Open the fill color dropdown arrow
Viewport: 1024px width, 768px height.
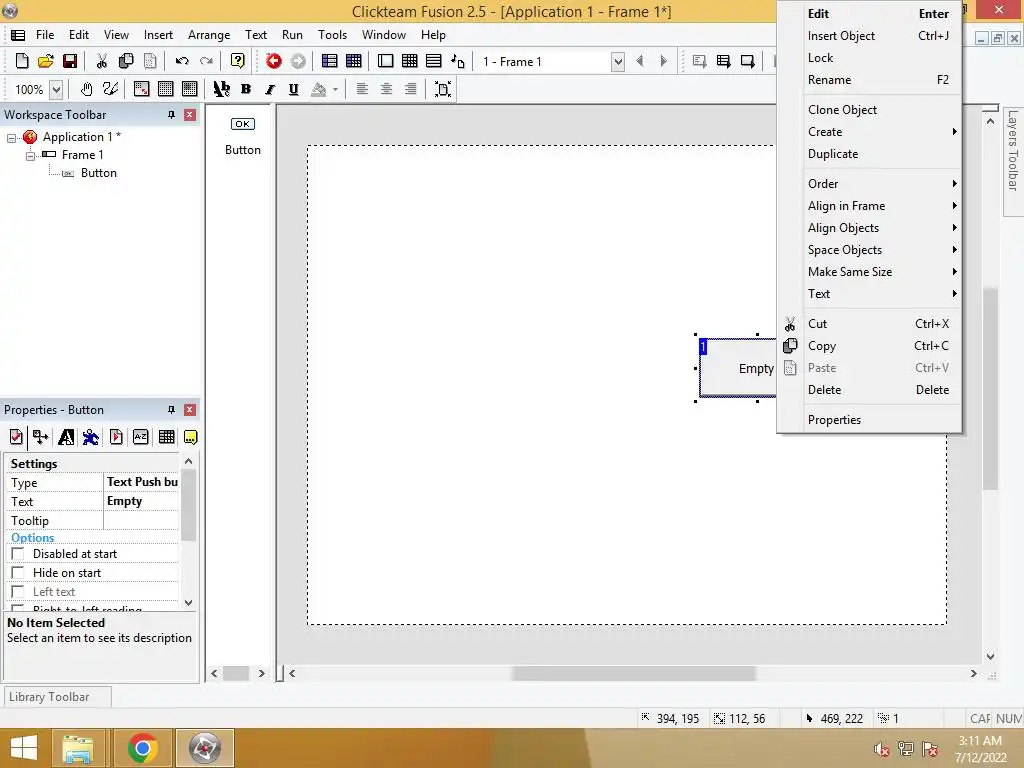click(335, 89)
